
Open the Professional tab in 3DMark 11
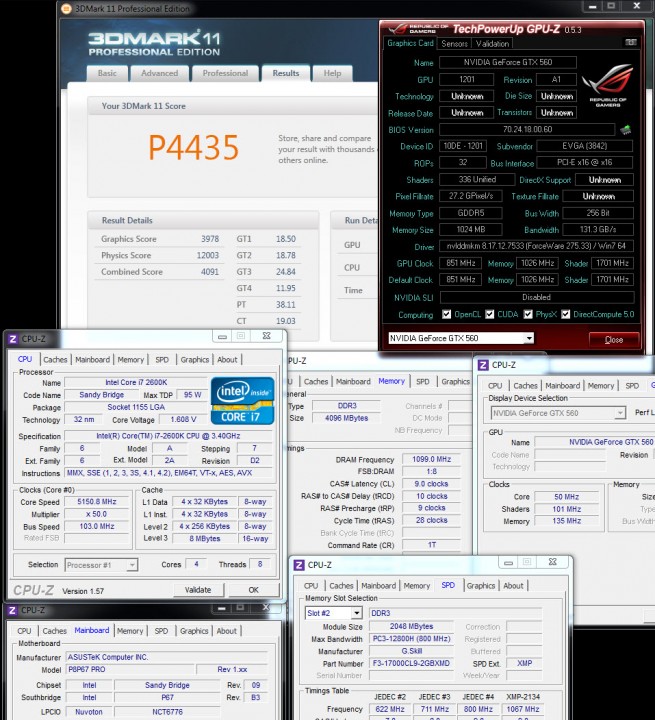225,73
